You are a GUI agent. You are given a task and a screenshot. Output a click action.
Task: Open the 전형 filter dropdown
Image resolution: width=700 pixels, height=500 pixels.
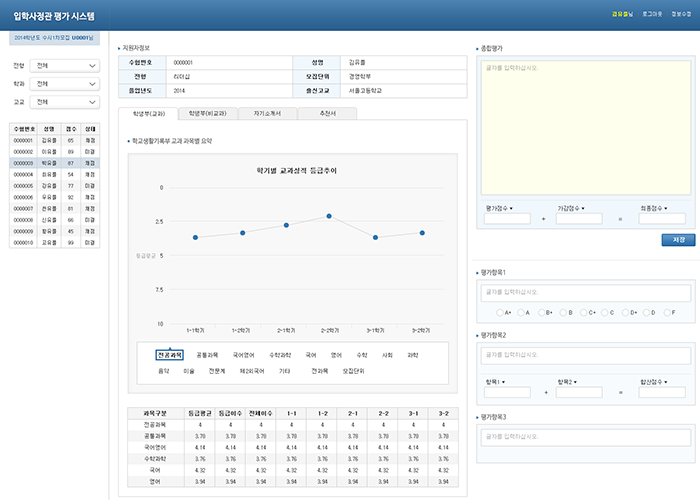pyautogui.click(x=65, y=66)
